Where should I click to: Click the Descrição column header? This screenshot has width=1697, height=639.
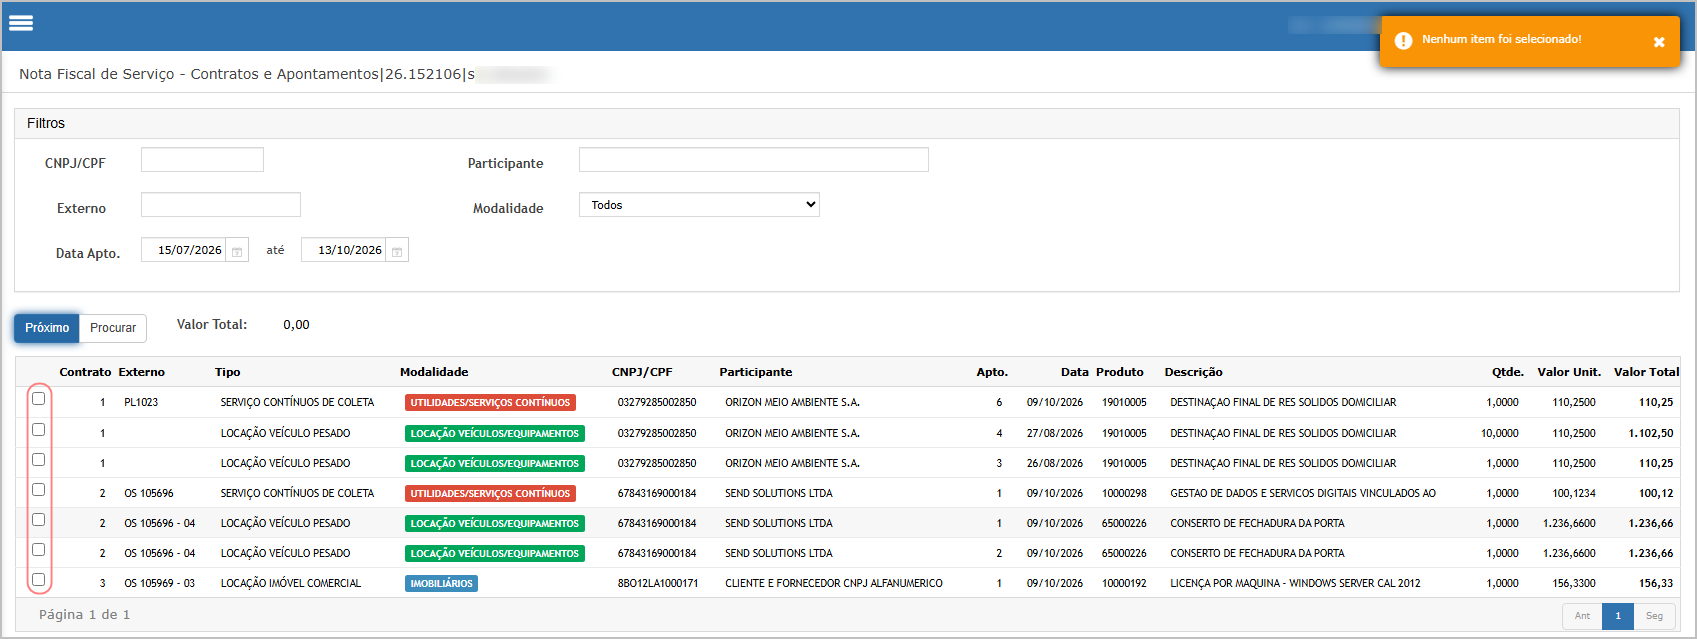(1193, 372)
